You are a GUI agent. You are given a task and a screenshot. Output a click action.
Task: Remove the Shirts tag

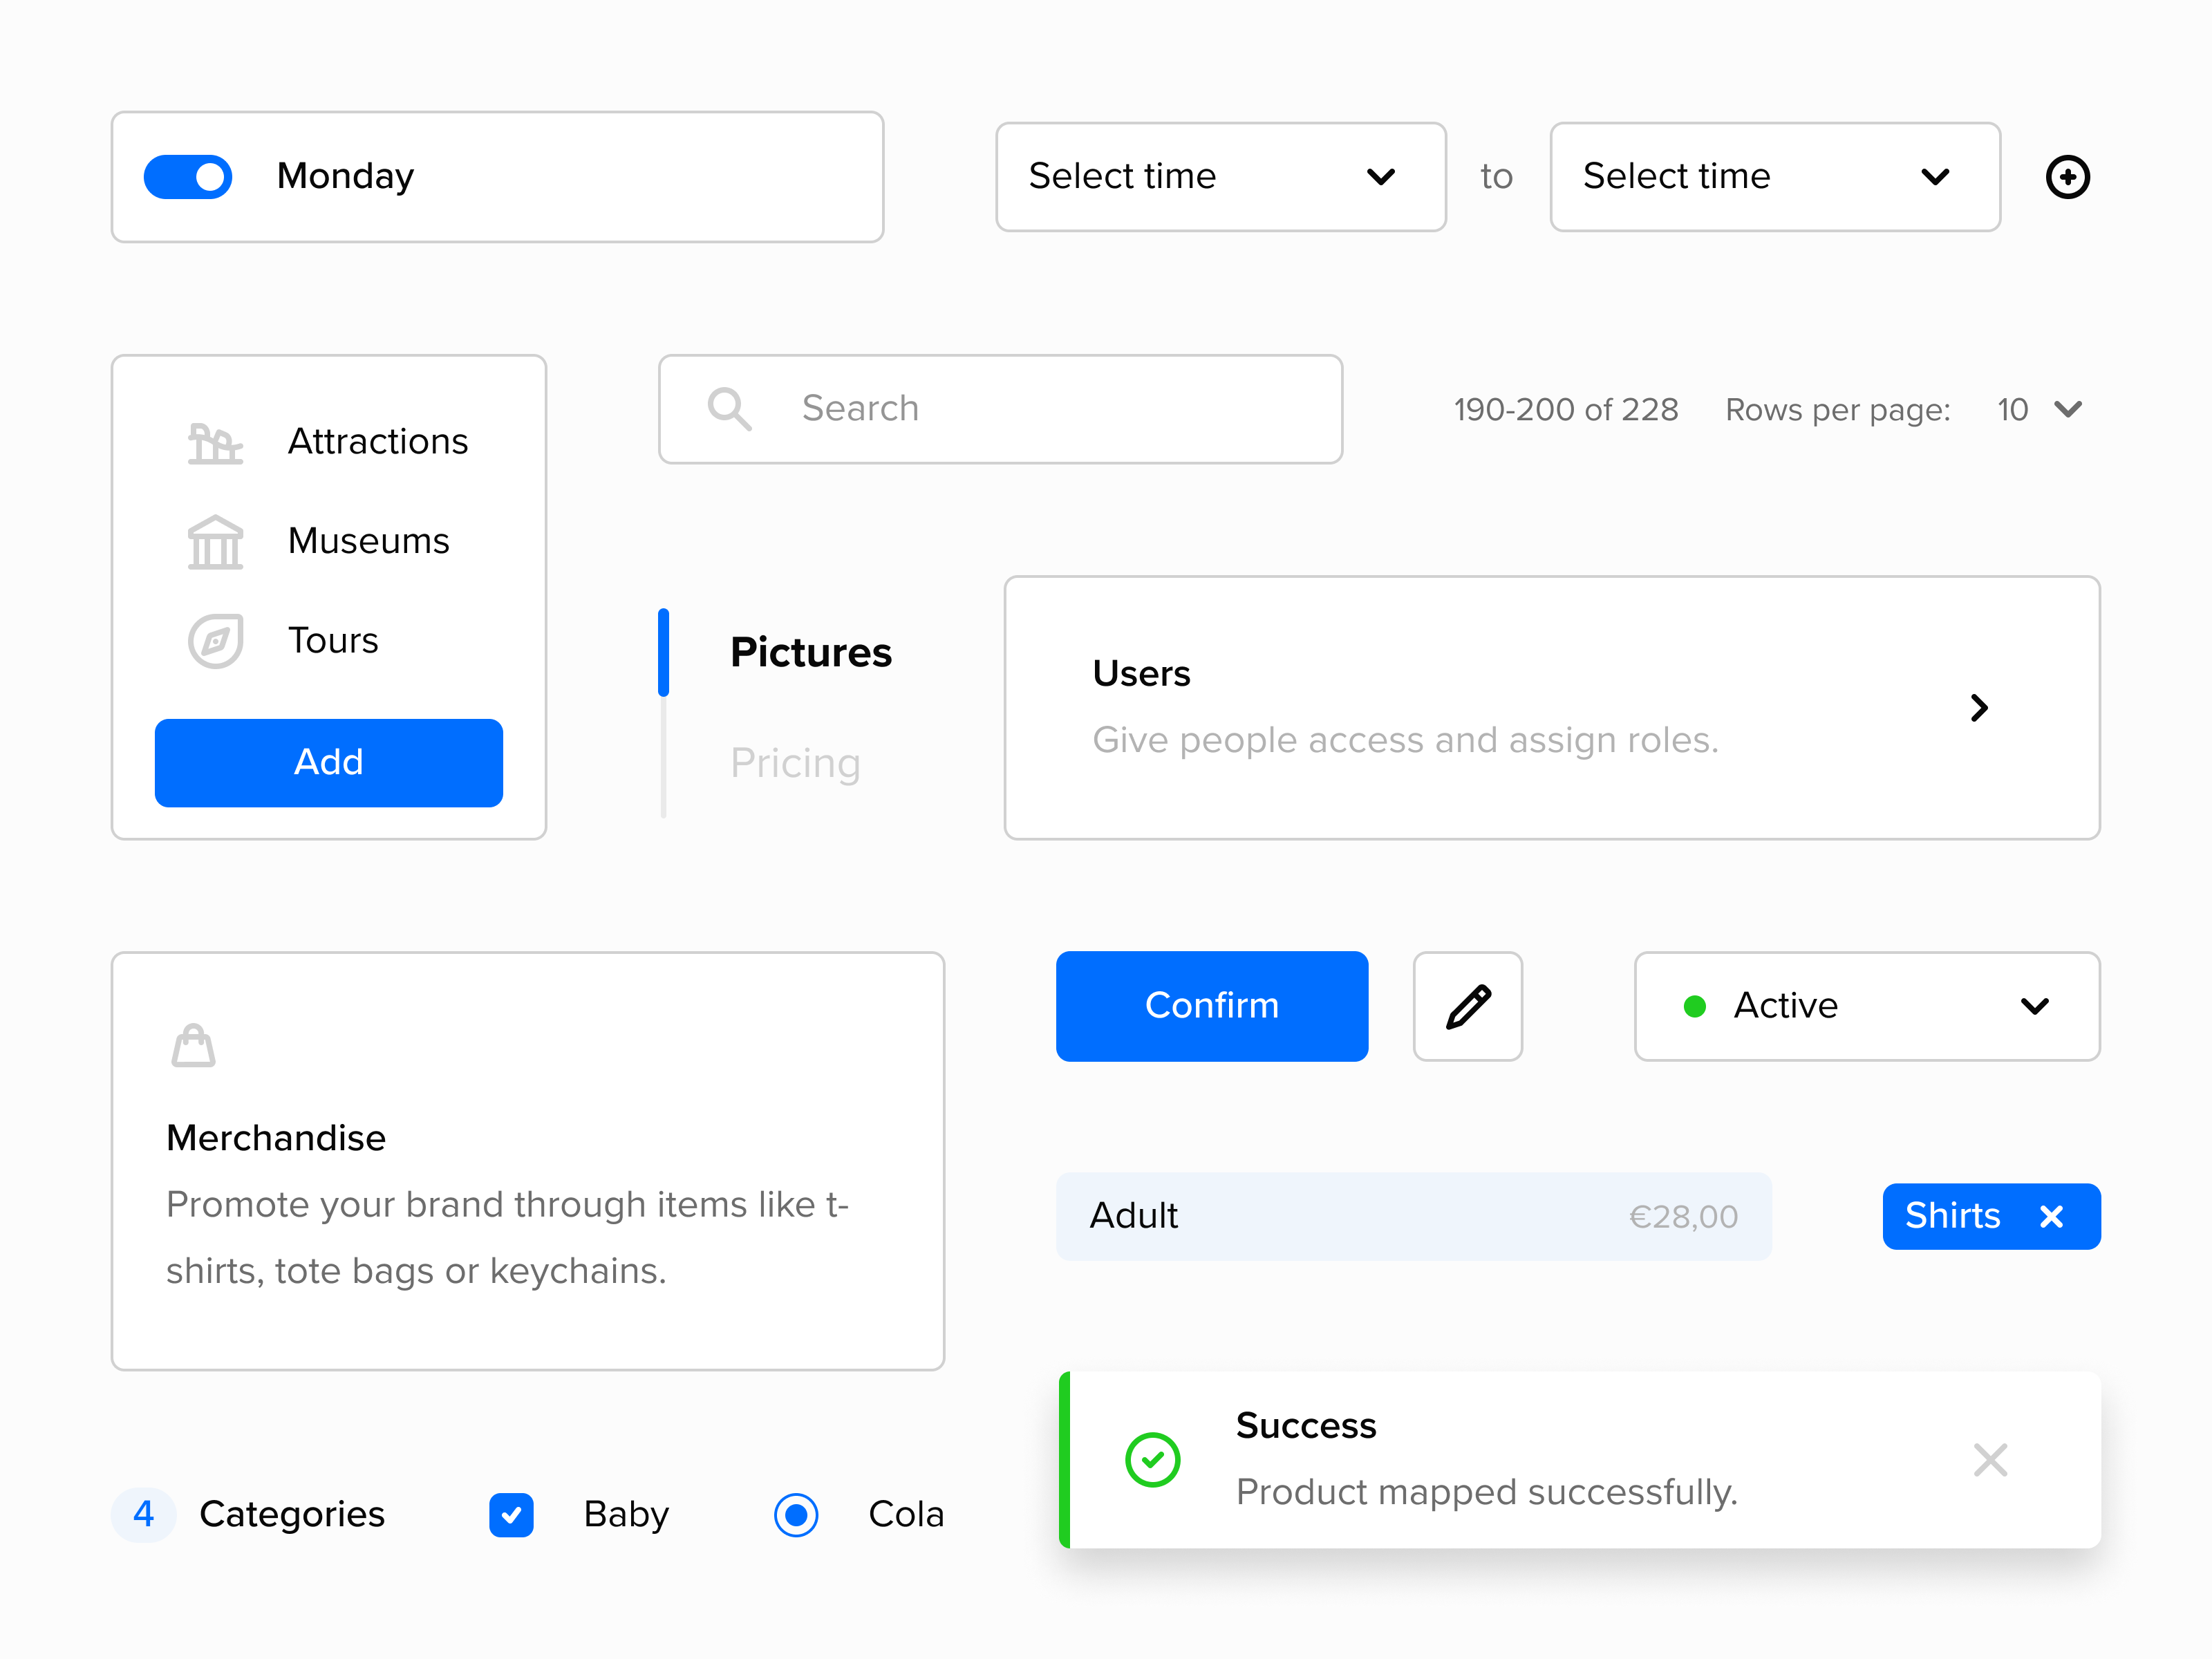[x=2053, y=1216]
